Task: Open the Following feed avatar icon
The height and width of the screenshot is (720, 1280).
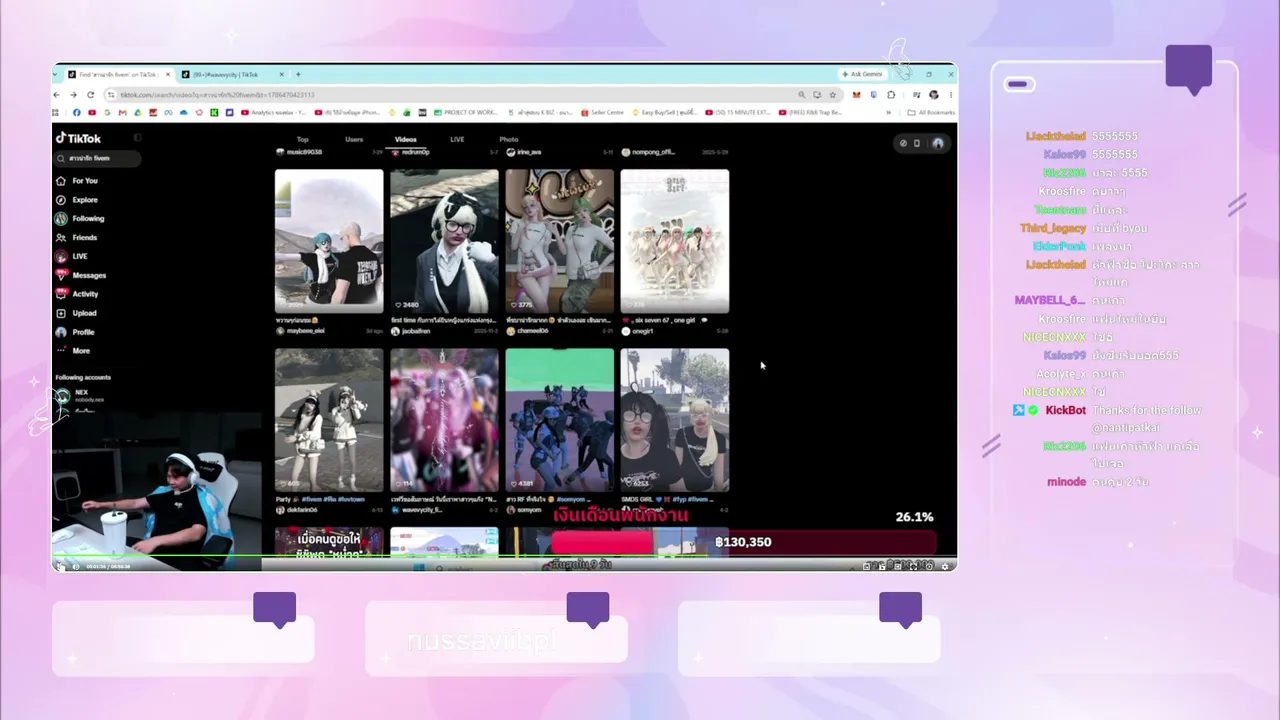Action: coord(61,219)
